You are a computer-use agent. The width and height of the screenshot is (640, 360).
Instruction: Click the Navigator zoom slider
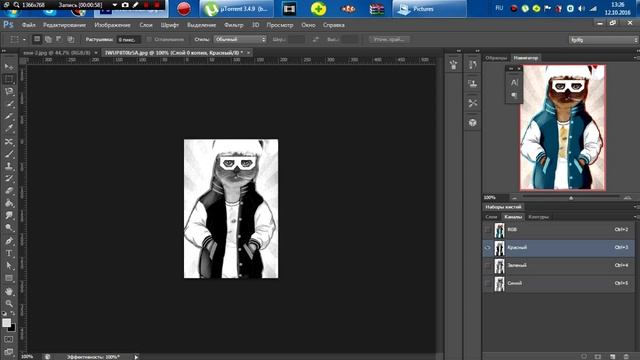(x=571, y=197)
